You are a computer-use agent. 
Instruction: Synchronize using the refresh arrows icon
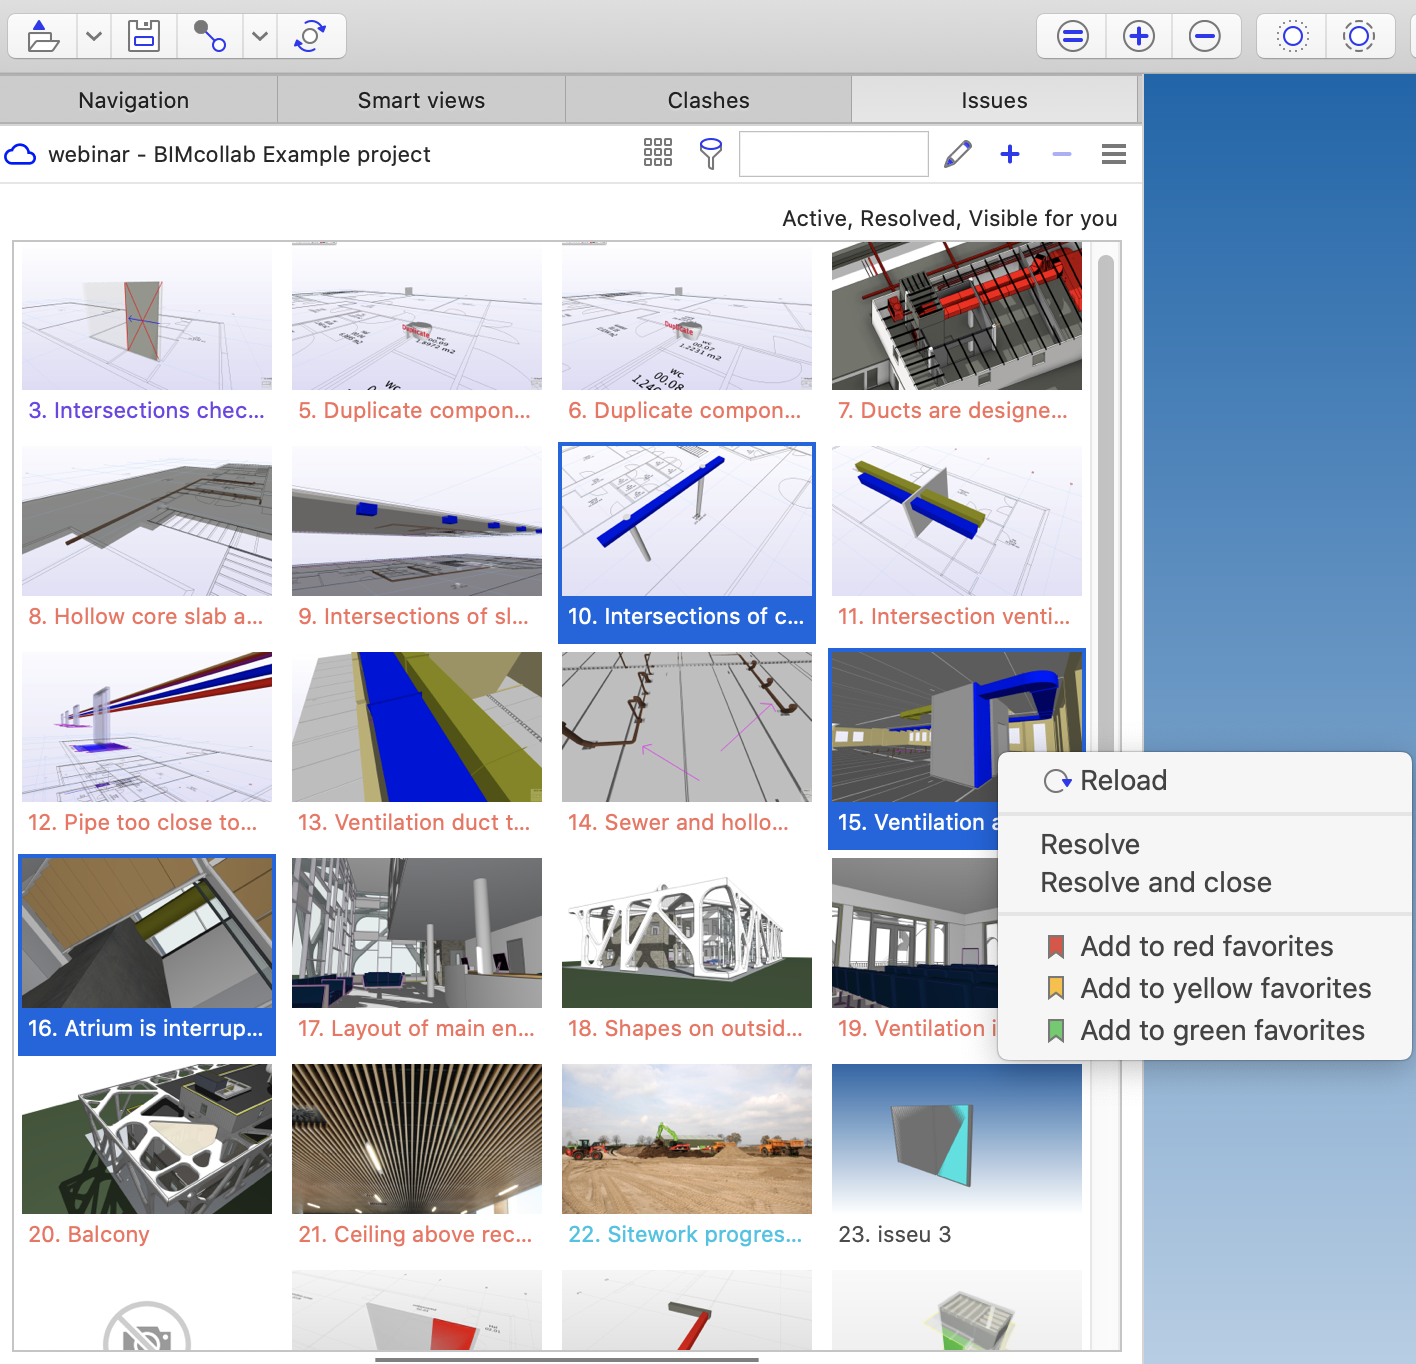coord(311,36)
